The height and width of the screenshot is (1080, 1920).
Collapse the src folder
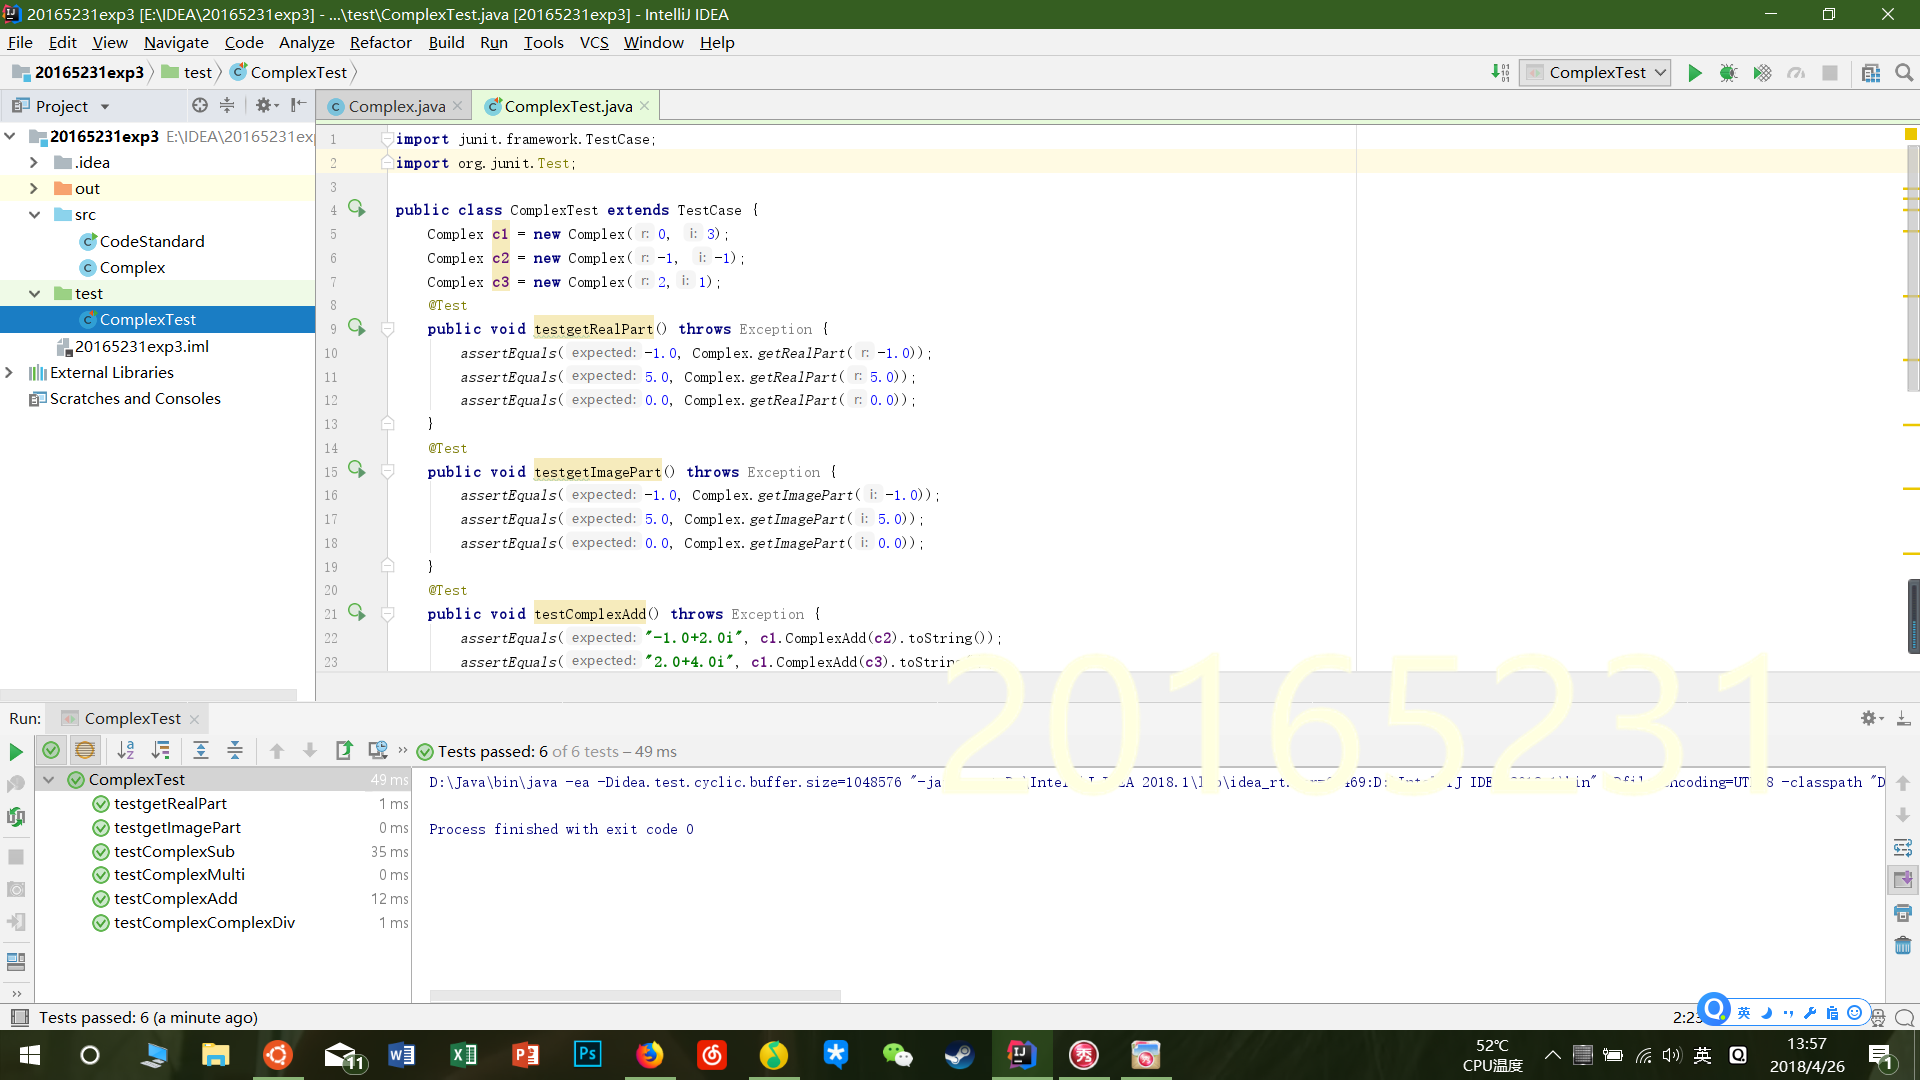click(x=34, y=215)
